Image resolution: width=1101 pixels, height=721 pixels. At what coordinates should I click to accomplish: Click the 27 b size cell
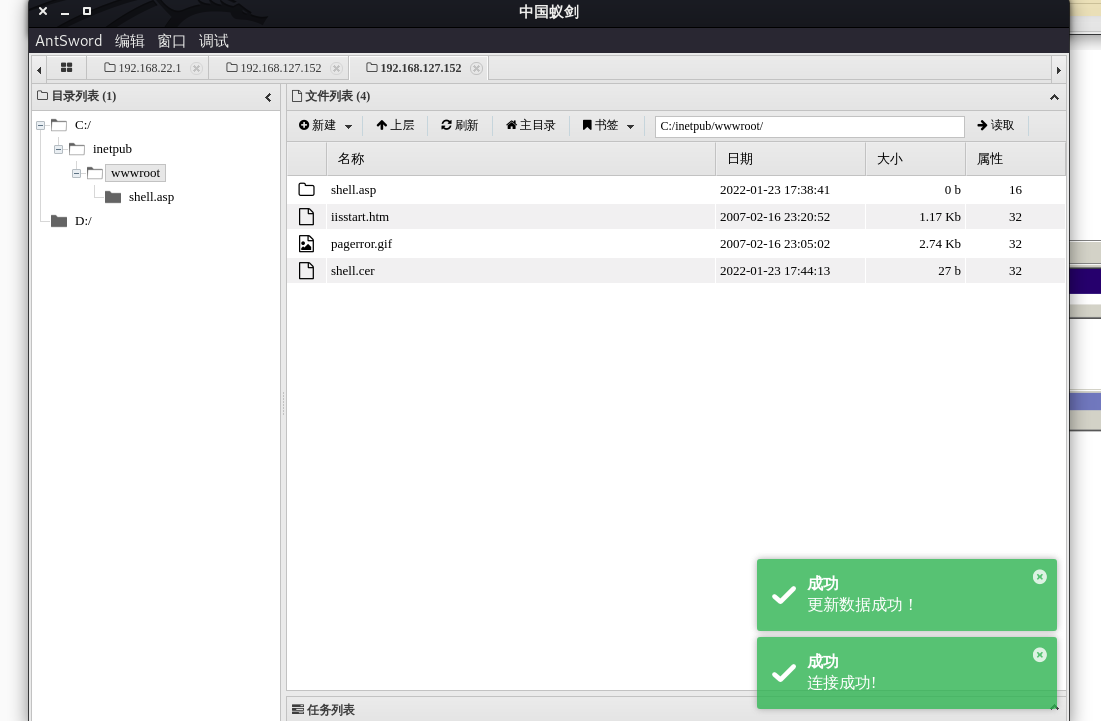(x=949, y=270)
